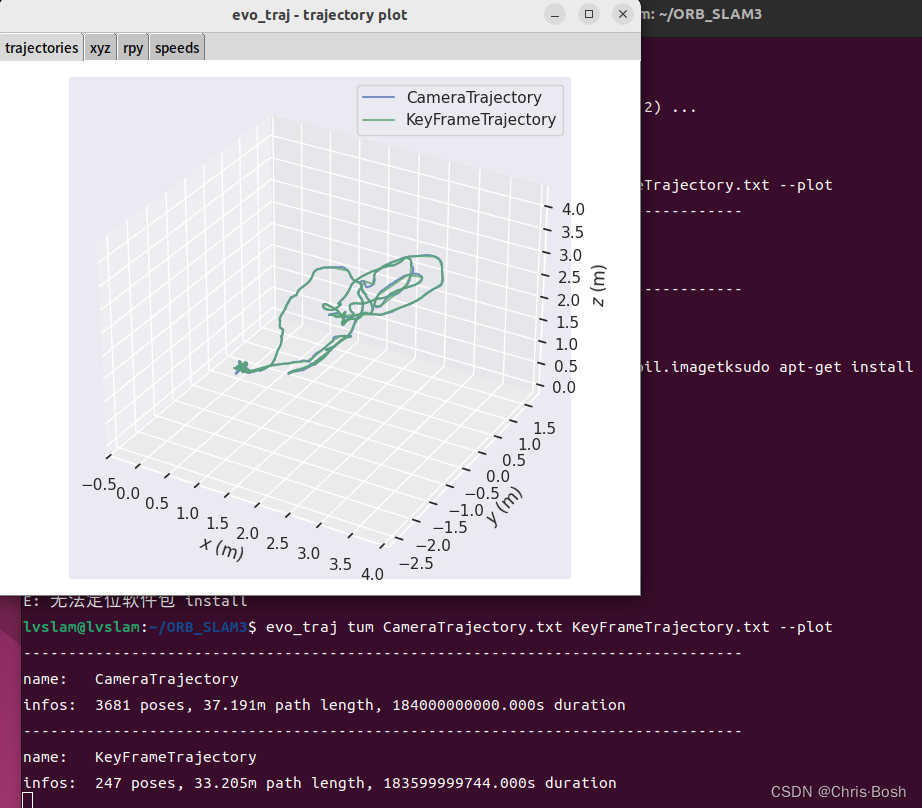Viewport: 922px width, 808px height.
Task: Click 'apt-get install' text in terminal
Action: 846,367
